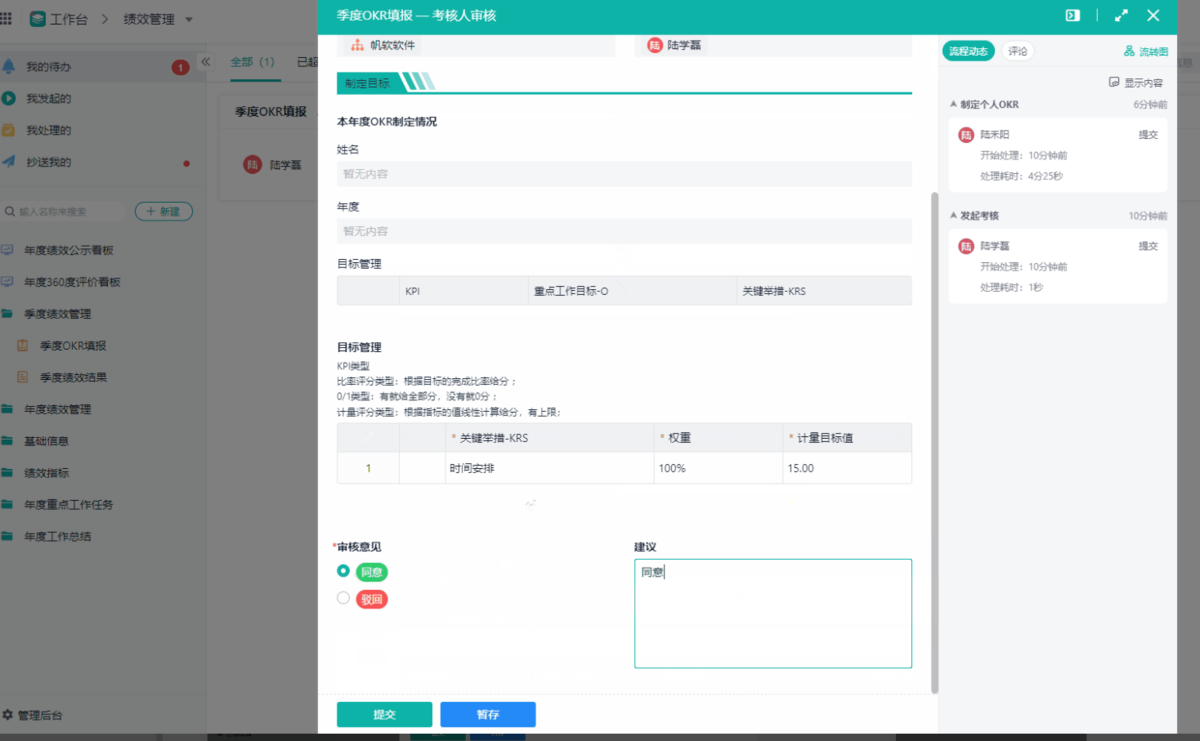Click the 暂存 save draft button
Viewport: 1200px width, 741px height.
(487, 714)
